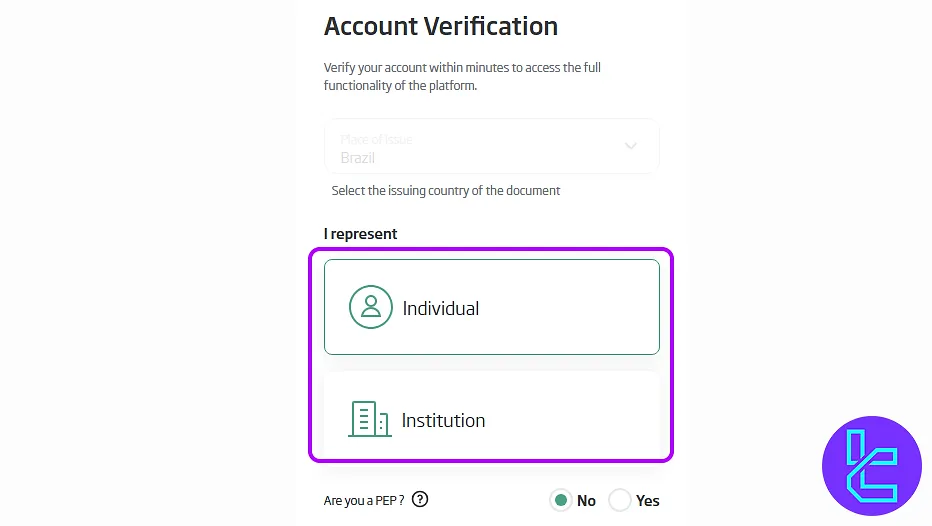This screenshot has width=932, height=526.
Task: Click the building icon for Institution
Action: pyautogui.click(x=369, y=420)
